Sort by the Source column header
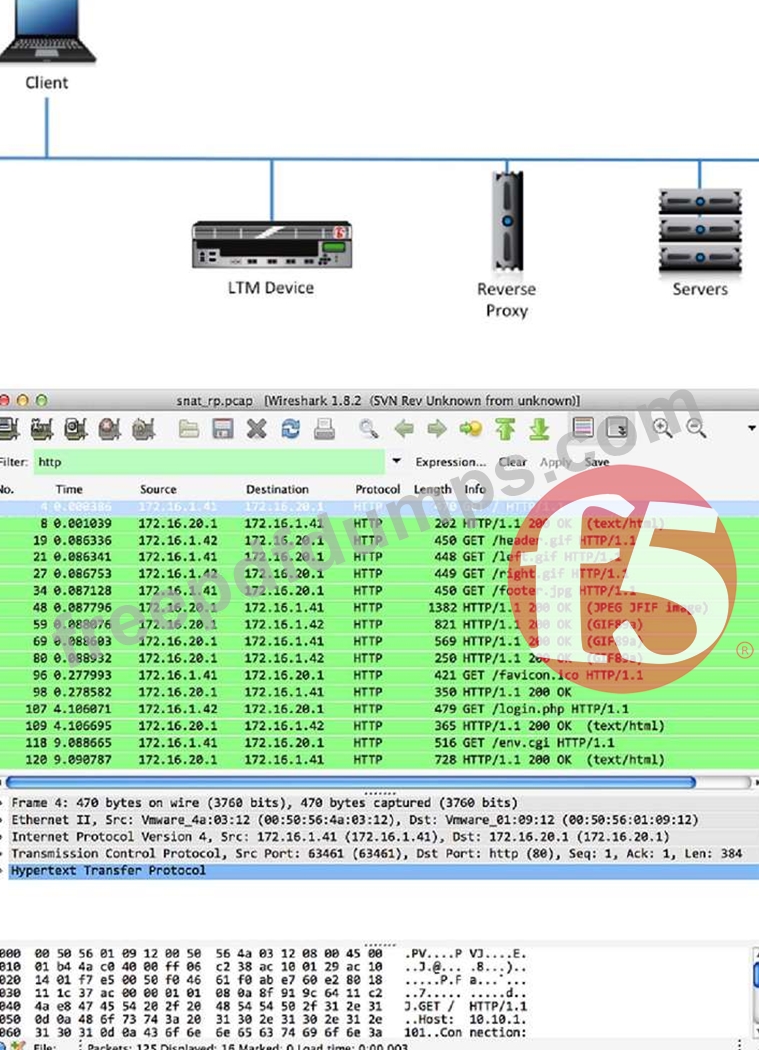The image size is (759, 1050). coord(158,490)
